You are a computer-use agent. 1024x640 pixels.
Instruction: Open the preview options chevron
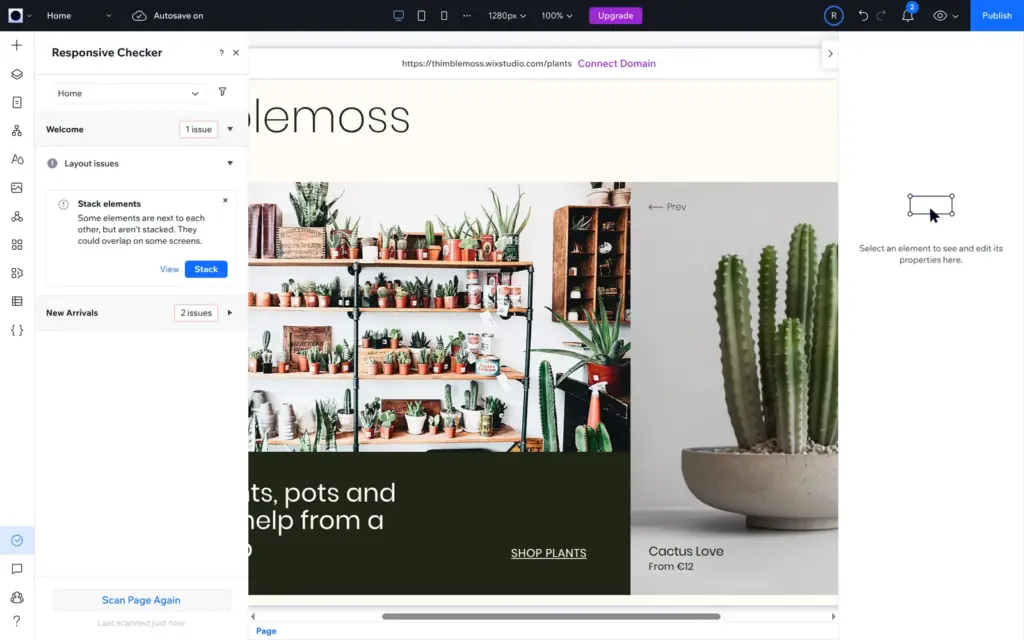pyautogui.click(x=955, y=16)
